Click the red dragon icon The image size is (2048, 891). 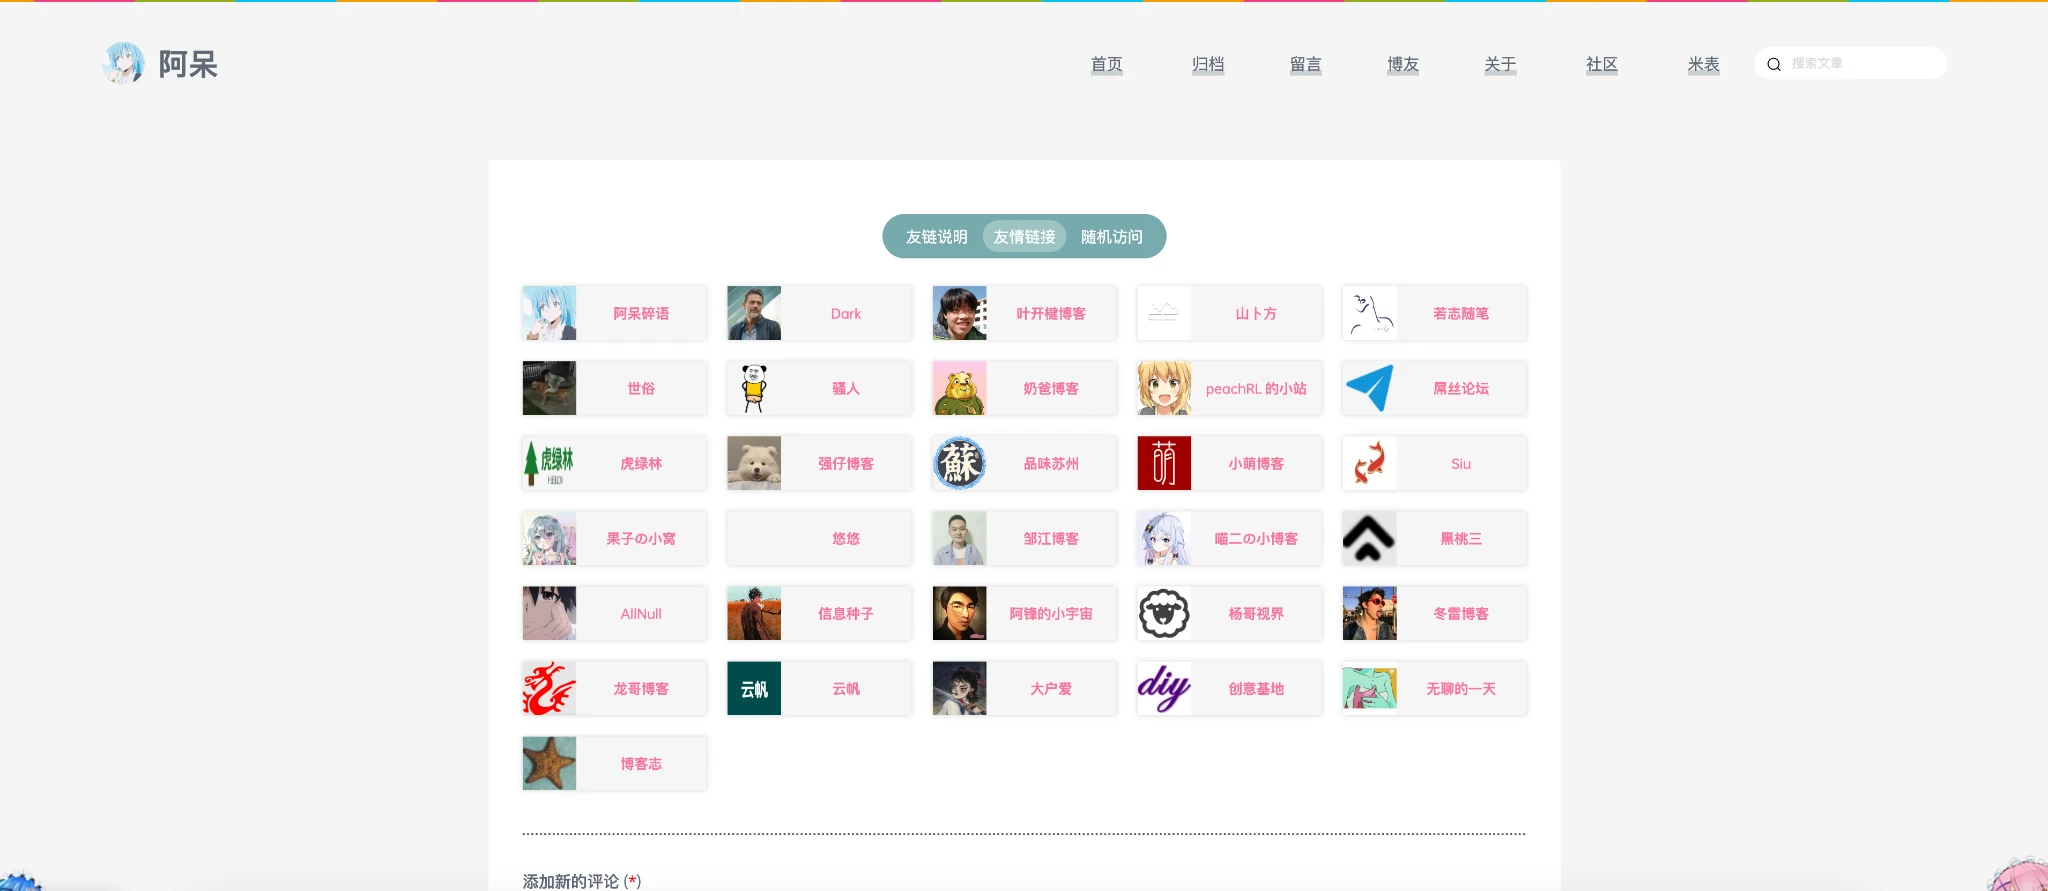click(x=549, y=688)
